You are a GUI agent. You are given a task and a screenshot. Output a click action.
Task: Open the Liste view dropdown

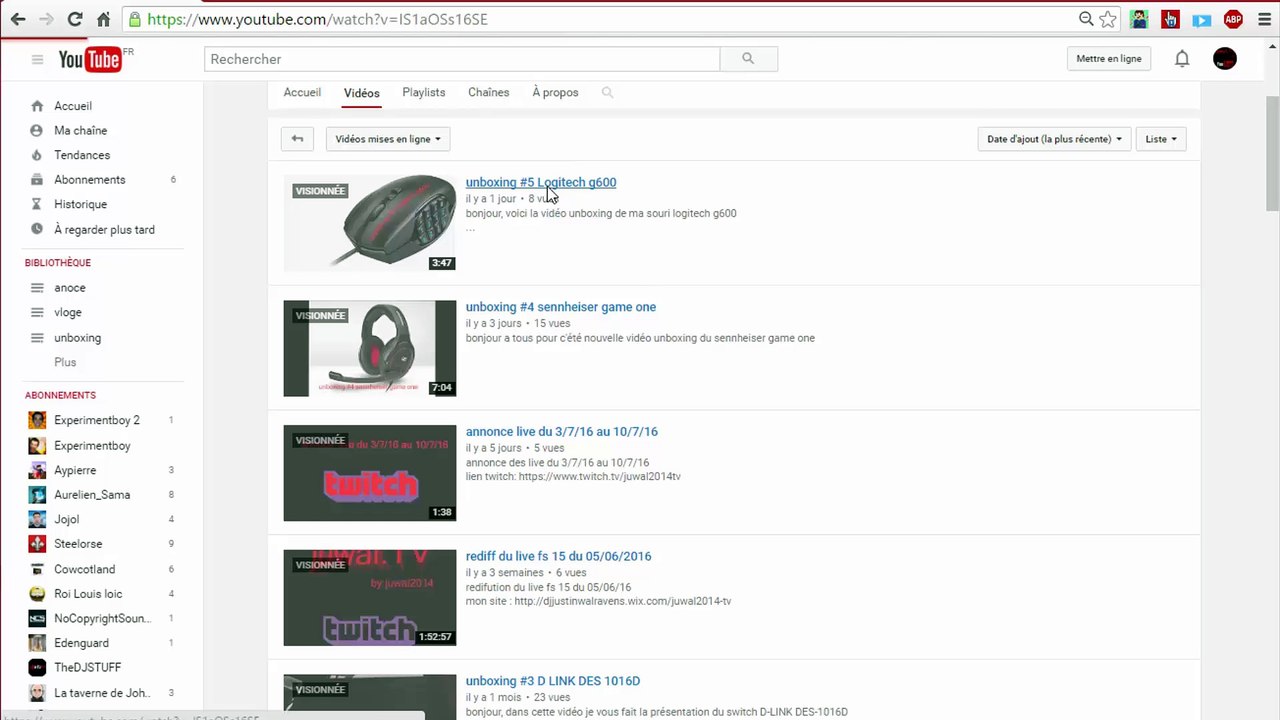tap(1161, 139)
